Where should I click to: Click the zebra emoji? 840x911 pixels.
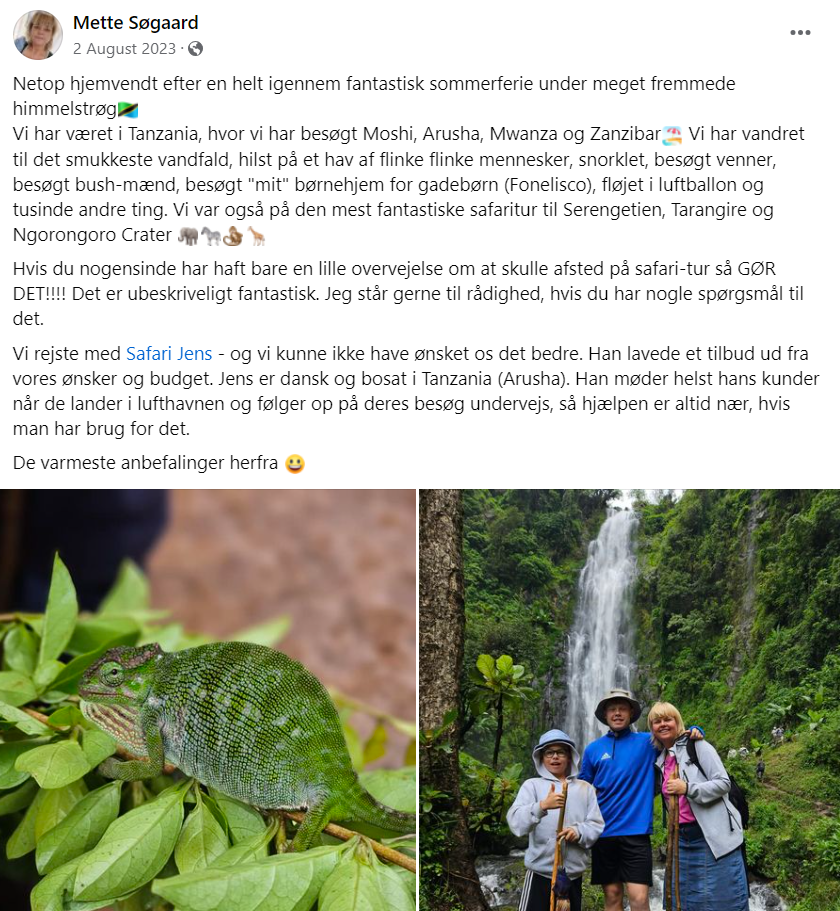click(x=210, y=236)
